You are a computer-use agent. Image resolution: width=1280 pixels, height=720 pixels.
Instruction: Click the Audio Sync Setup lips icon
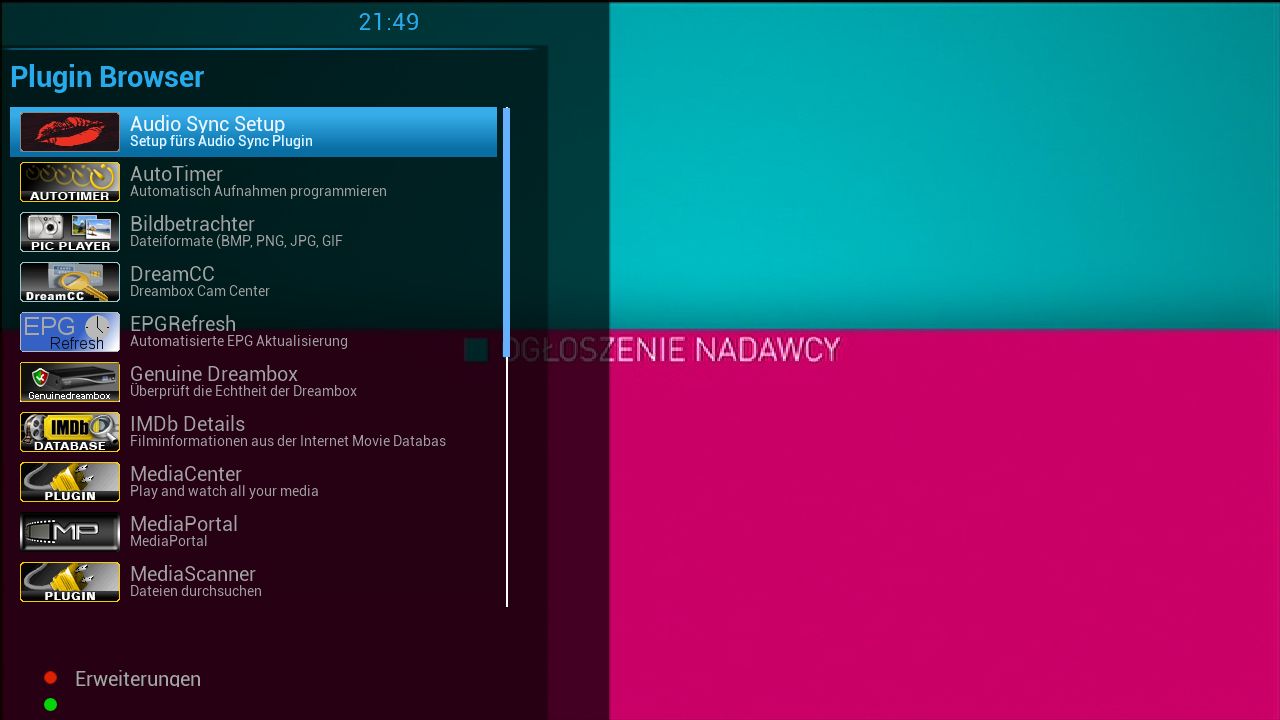pos(70,132)
